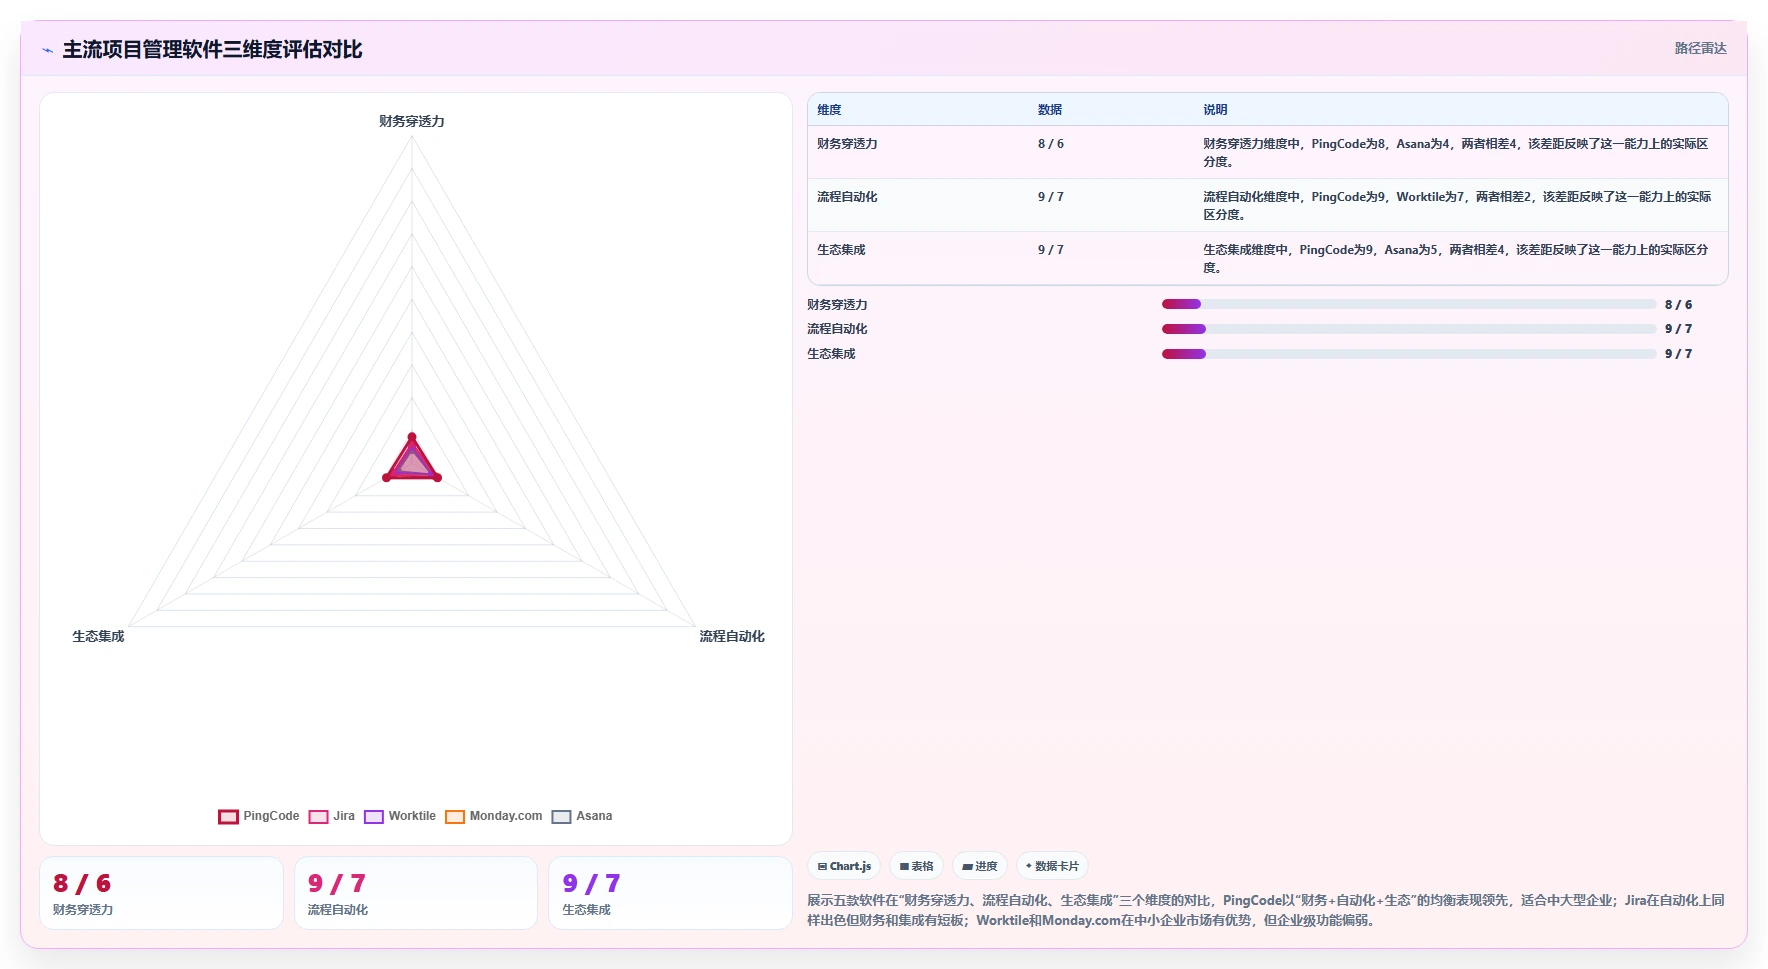
Task: Click the 财务穿透力 label beside its progress bar
Action: [x=837, y=305]
